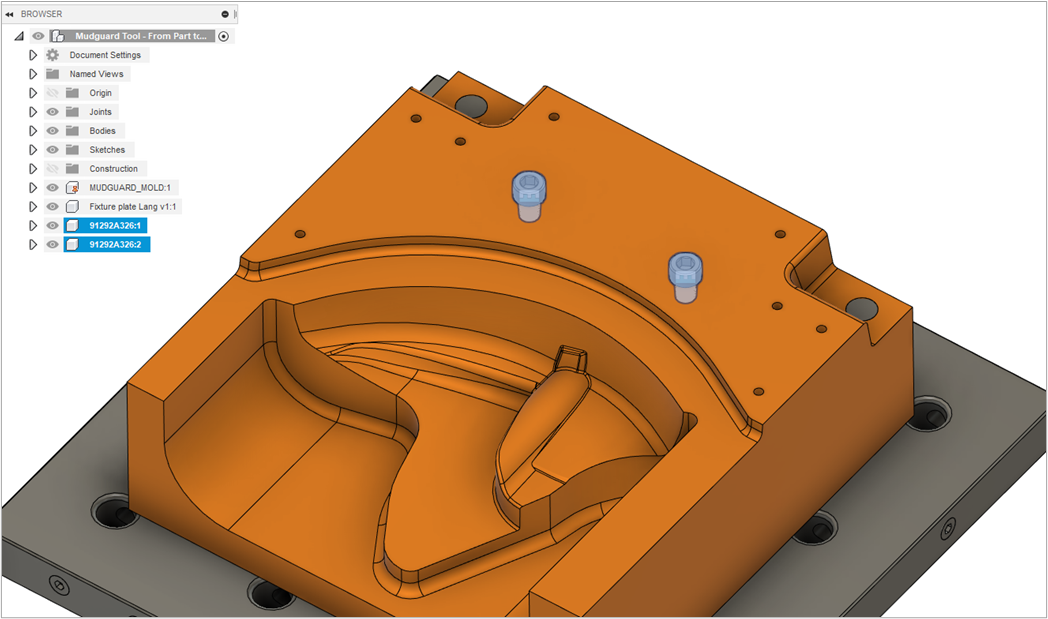
Task: Hide the MUDGUARD_MOLD:1 component
Action: (52, 188)
